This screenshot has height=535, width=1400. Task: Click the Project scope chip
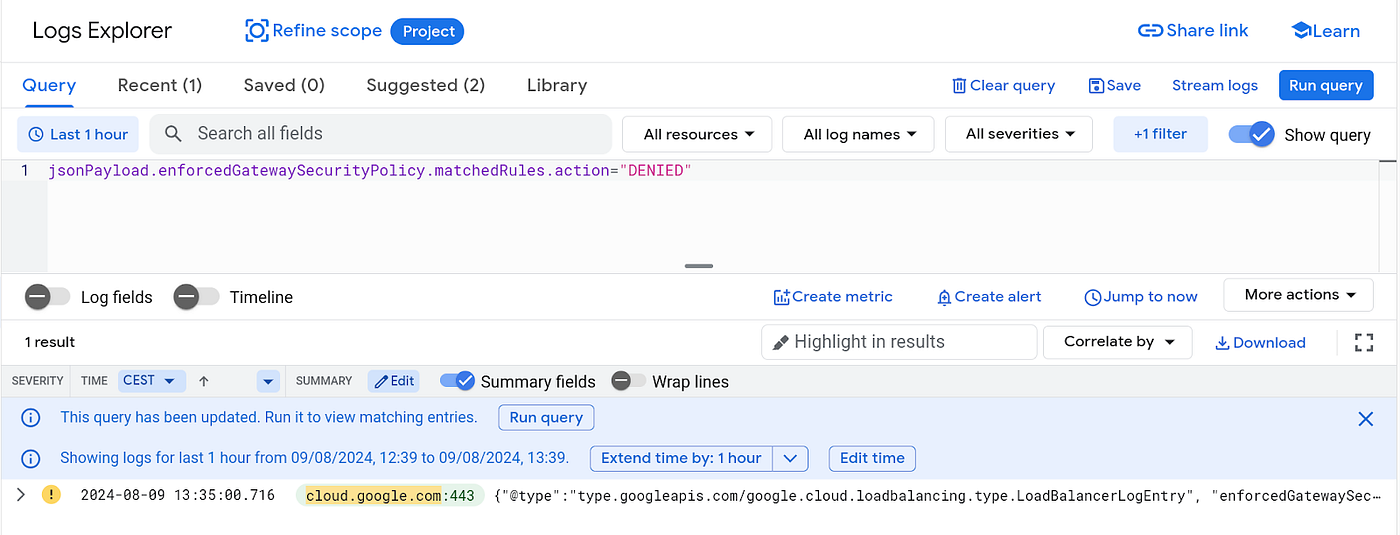click(x=428, y=31)
